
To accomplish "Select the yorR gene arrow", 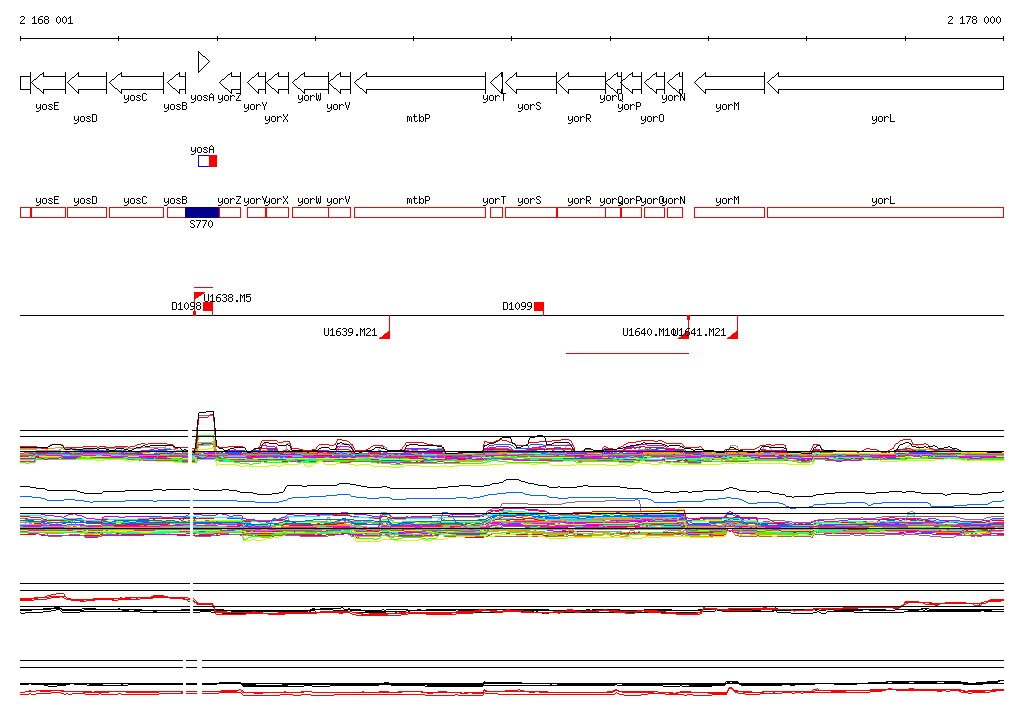I will coord(581,82).
